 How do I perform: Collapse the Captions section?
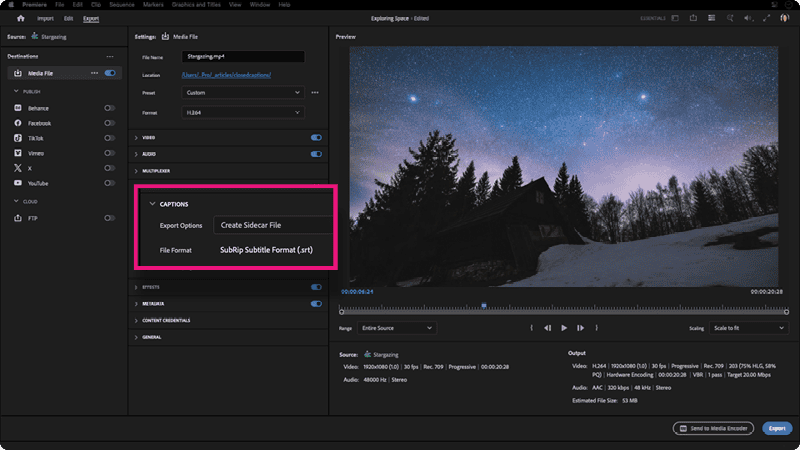tap(152, 204)
